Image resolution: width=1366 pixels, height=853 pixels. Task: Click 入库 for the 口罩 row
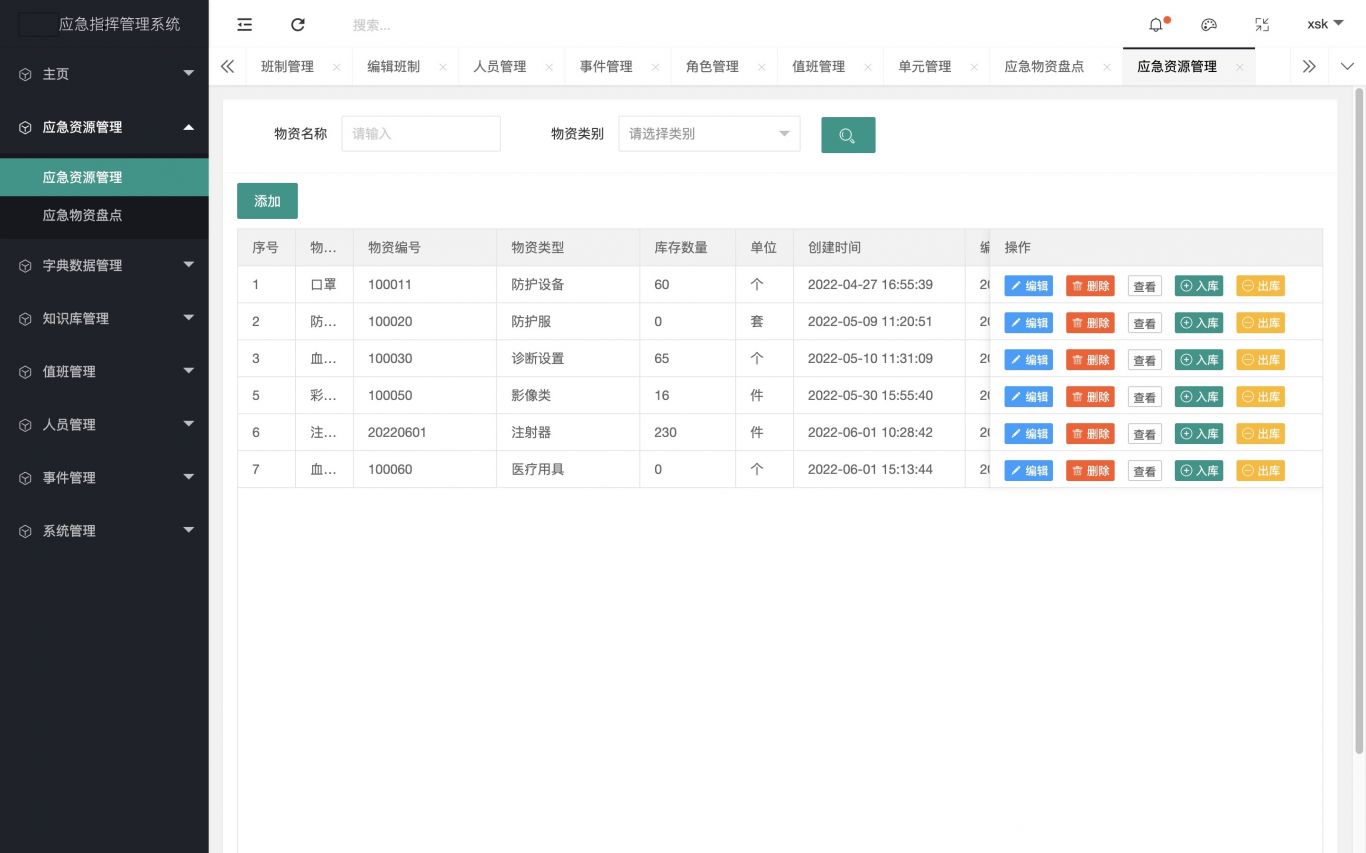click(x=1199, y=286)
